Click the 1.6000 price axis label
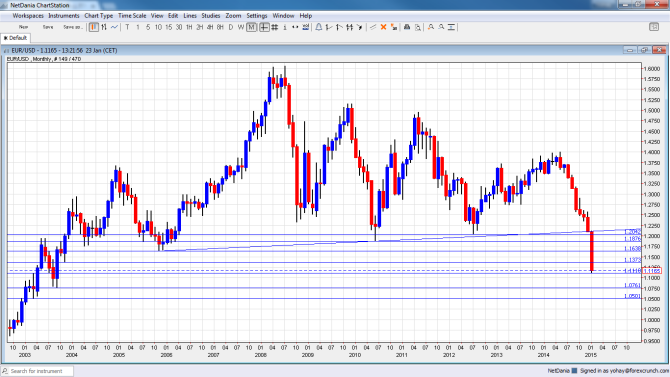This screenshot has height=377, width=670. (652, 69)
